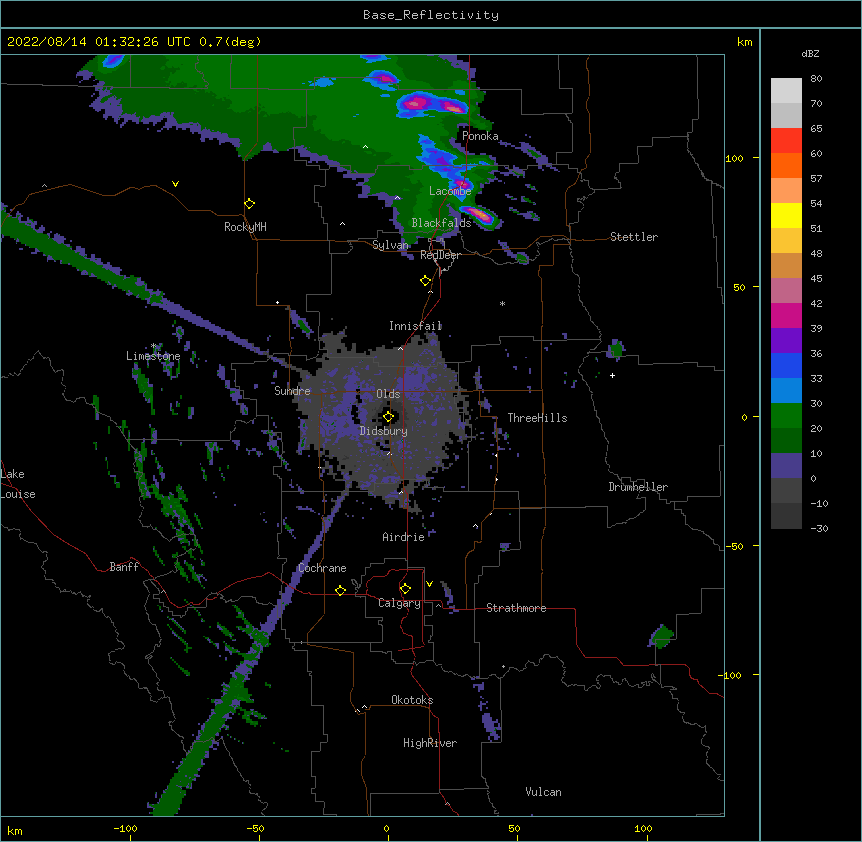This screenshot has width=862, height=842.
Task: Select the red 60-65 dBZ legend swatch
Action: [x=786, y=140]
